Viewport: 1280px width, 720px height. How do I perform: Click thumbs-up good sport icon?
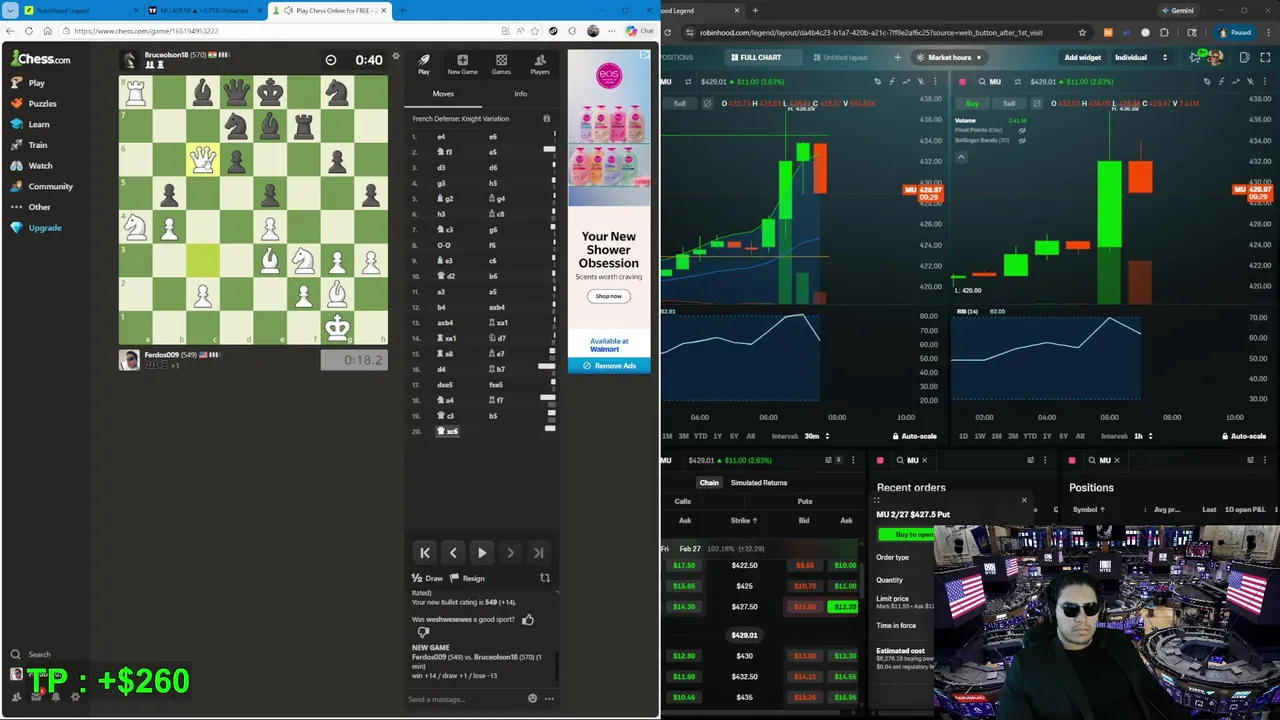(528, 620)
